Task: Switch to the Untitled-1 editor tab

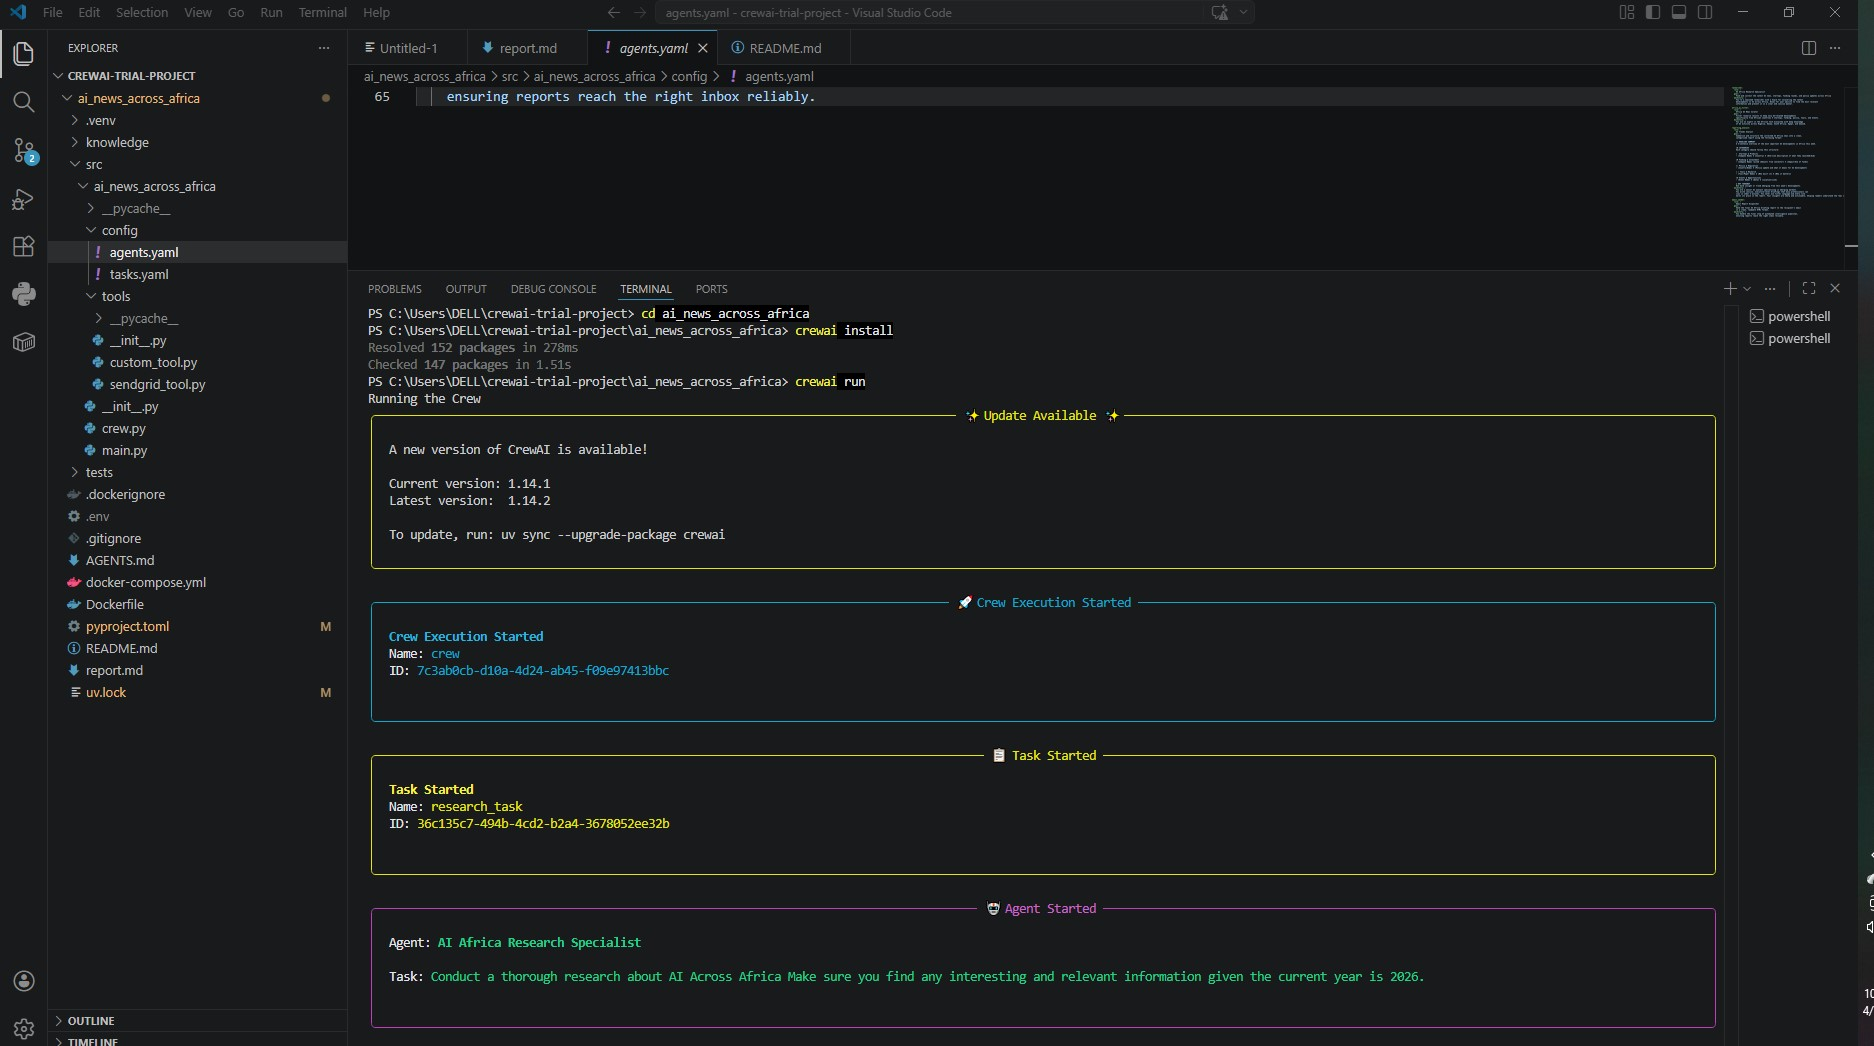Action: [x=408, y=48]
